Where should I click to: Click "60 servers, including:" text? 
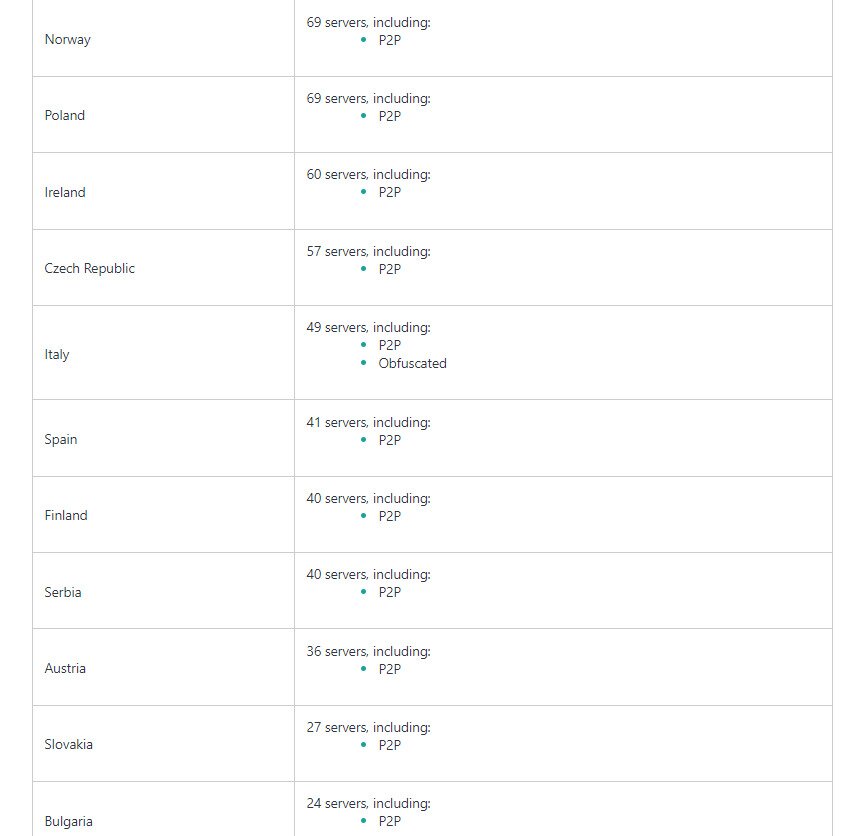click(368, 175)
